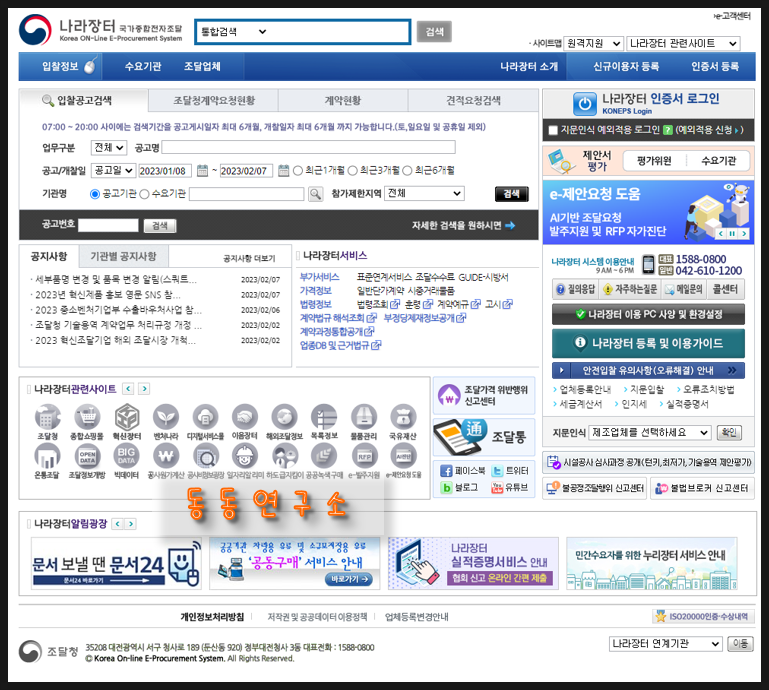Switch to the 계약현황 tab
Viewport: 769px width, 690px height.
coord(343,101)
